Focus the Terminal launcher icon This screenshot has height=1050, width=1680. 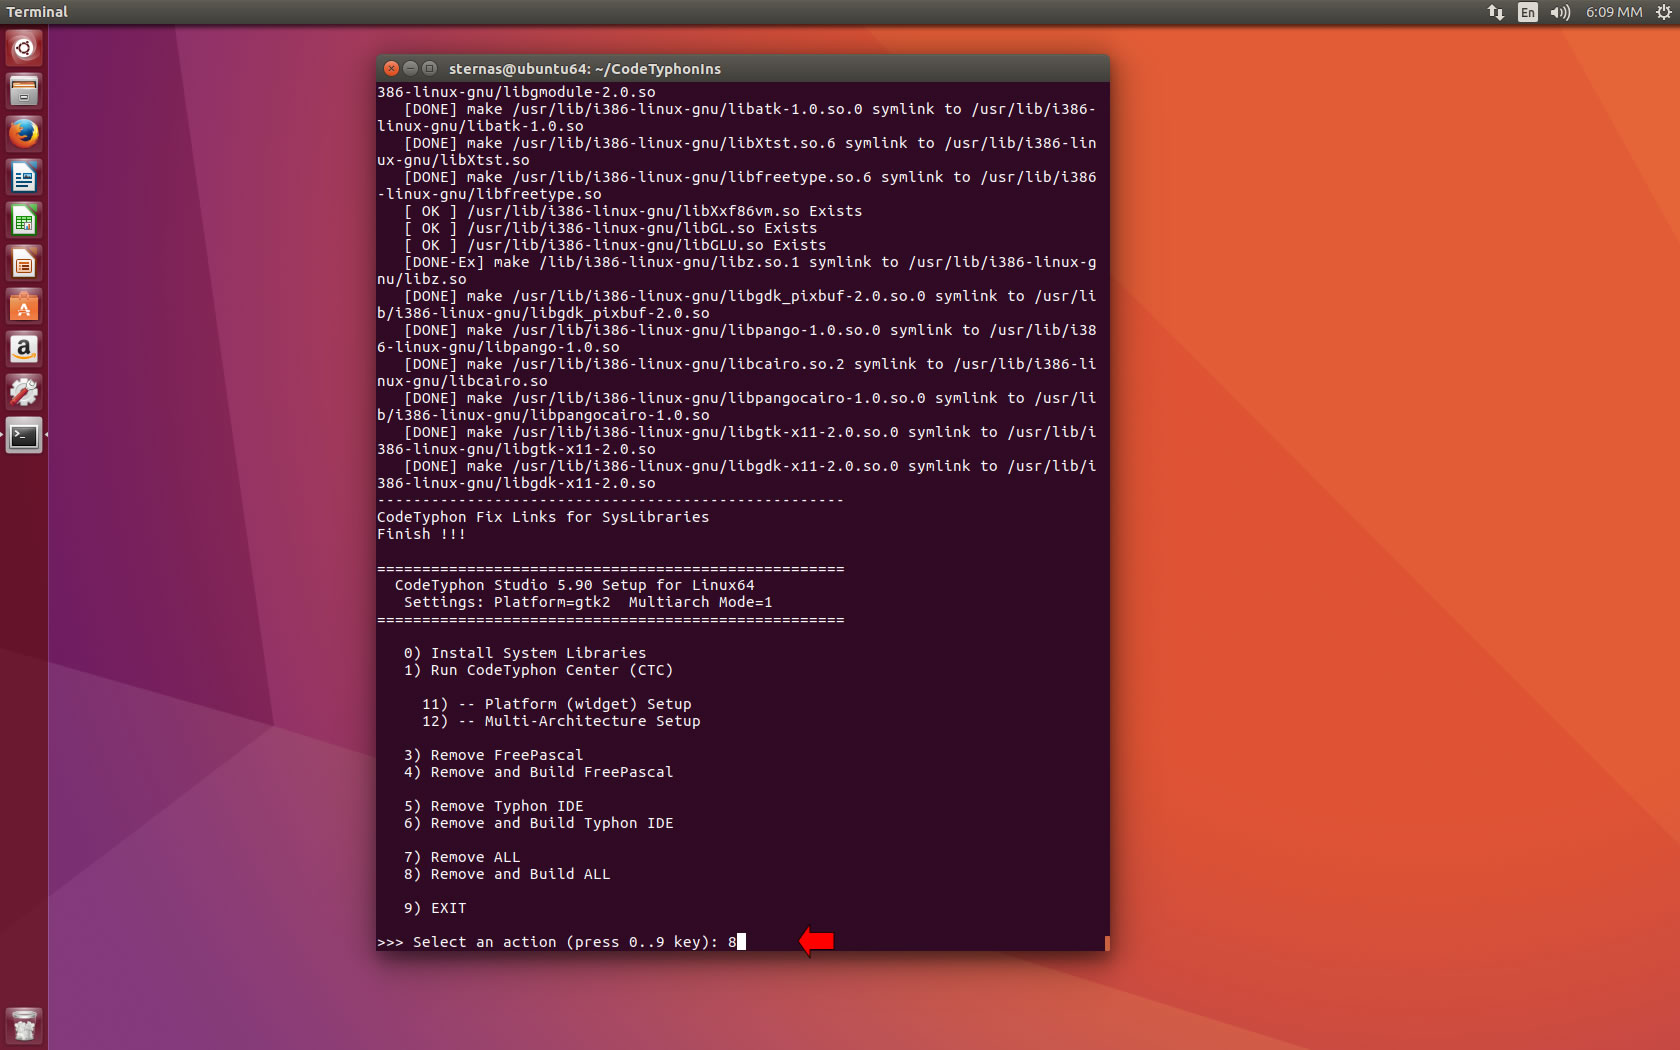24,435
